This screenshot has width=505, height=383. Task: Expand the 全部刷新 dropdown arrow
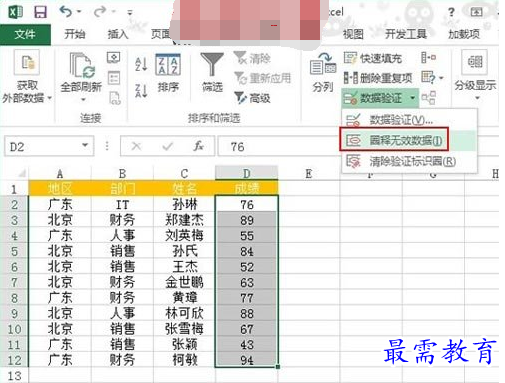[83, 99]
